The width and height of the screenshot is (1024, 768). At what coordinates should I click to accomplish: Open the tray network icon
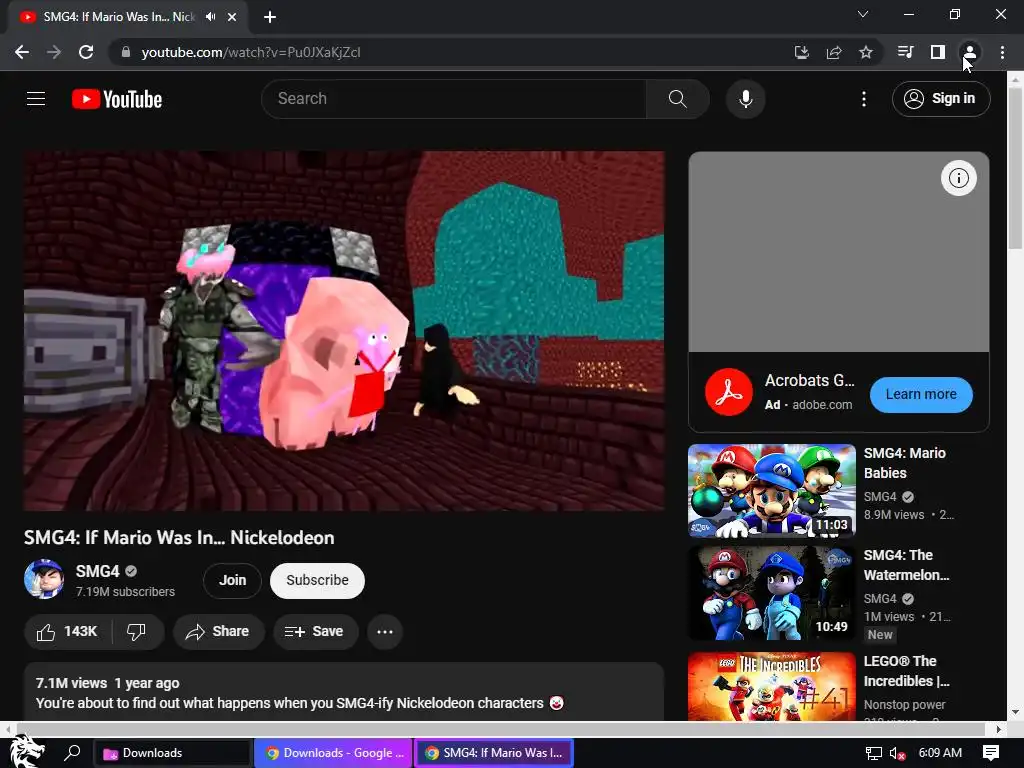(x=873, y=753)
